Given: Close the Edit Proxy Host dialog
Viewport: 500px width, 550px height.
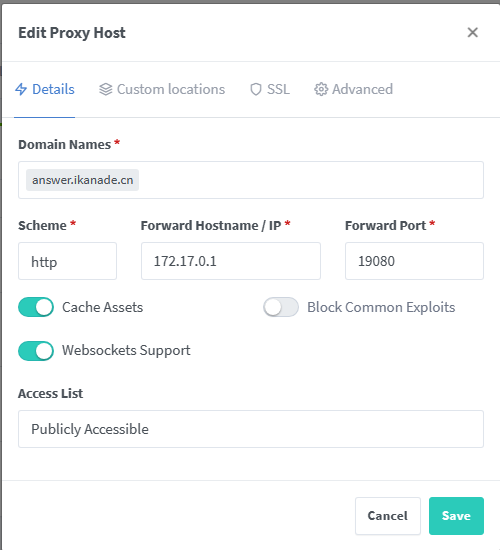Looking at the screenshot, I should click(x=473, y=32).
